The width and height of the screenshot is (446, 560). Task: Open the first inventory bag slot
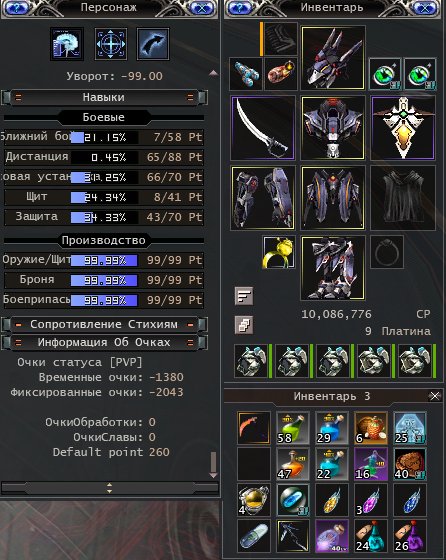coord(251,361)
